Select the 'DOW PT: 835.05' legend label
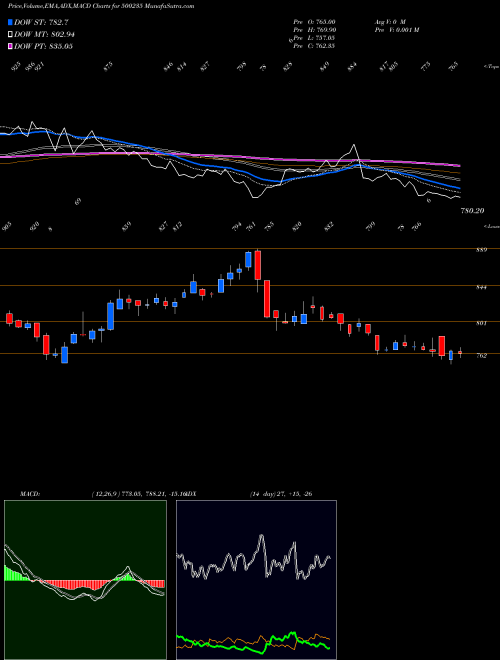500x660 pixels. click(44, 46)
